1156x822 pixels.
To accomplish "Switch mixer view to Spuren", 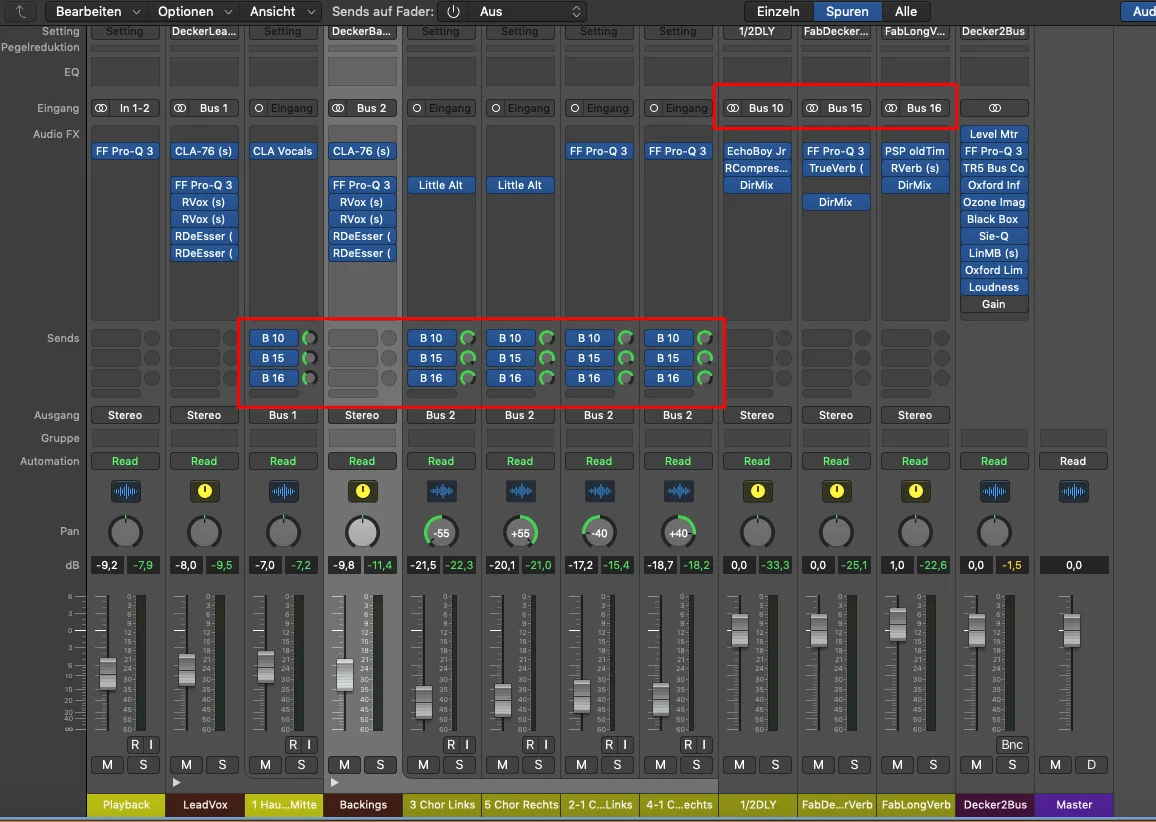I will click(x=847, y=11).
